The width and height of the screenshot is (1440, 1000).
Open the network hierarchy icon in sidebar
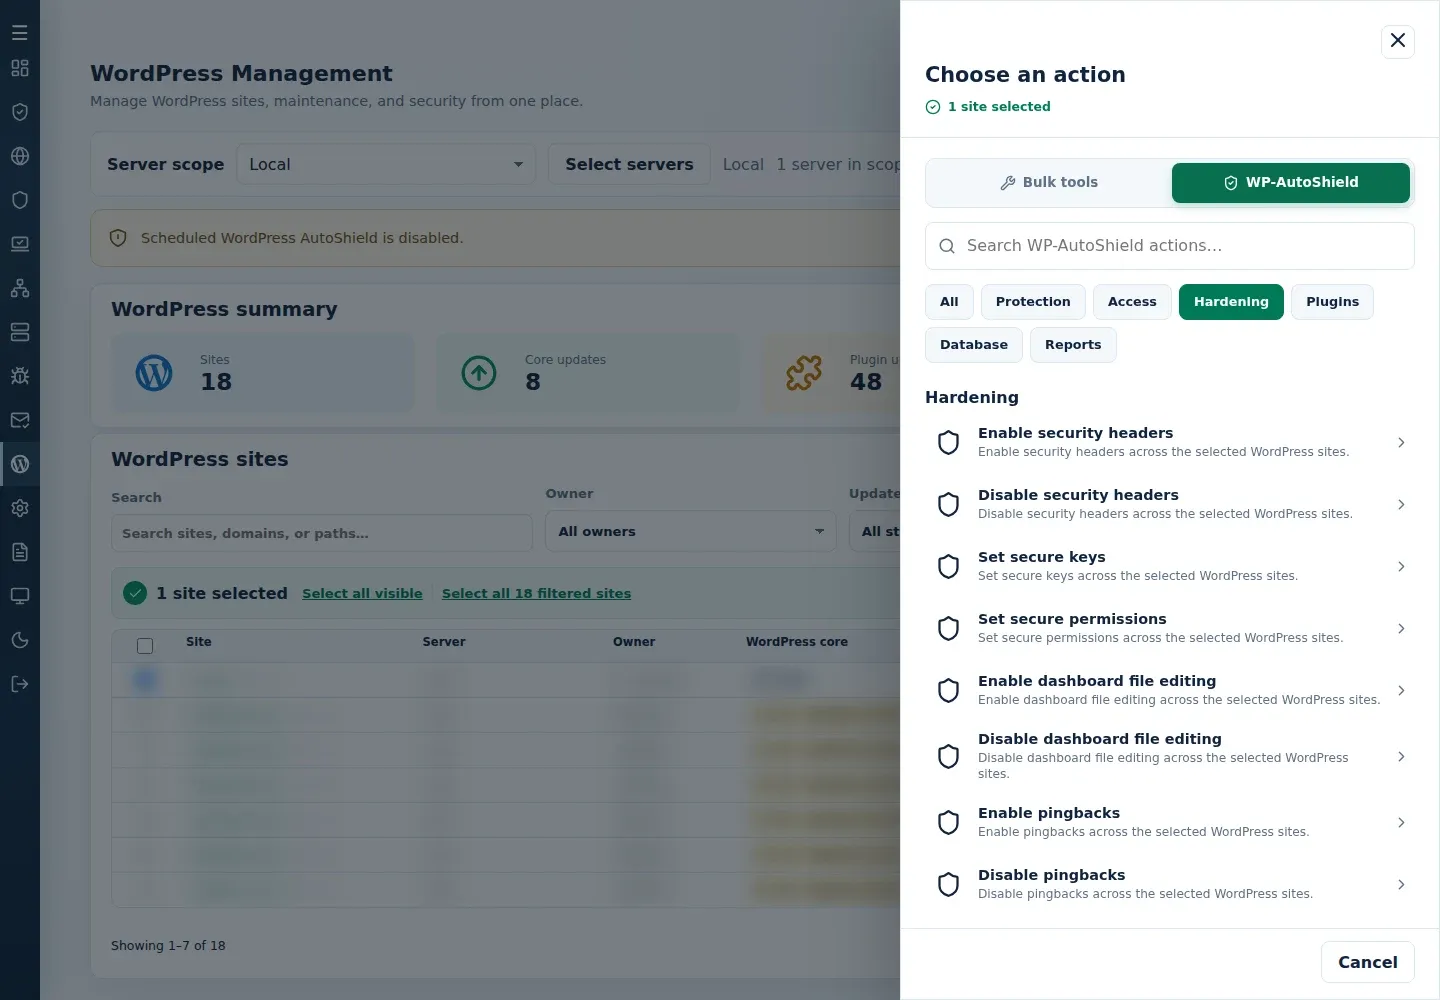(20, 288)
